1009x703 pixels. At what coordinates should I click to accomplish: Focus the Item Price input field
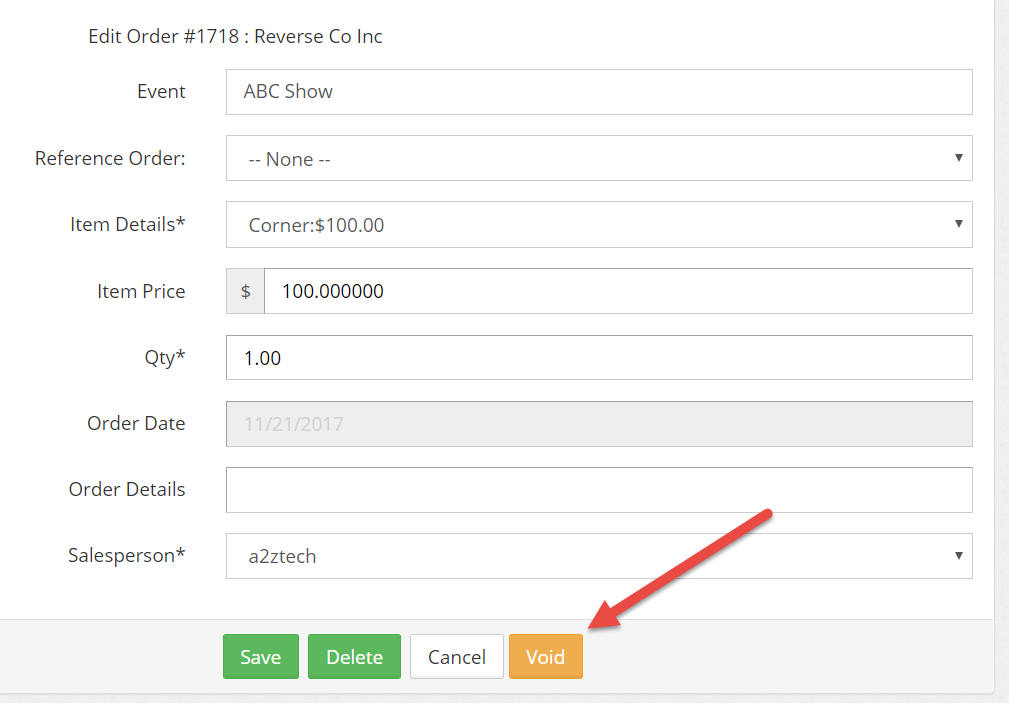tap(617, 291)
